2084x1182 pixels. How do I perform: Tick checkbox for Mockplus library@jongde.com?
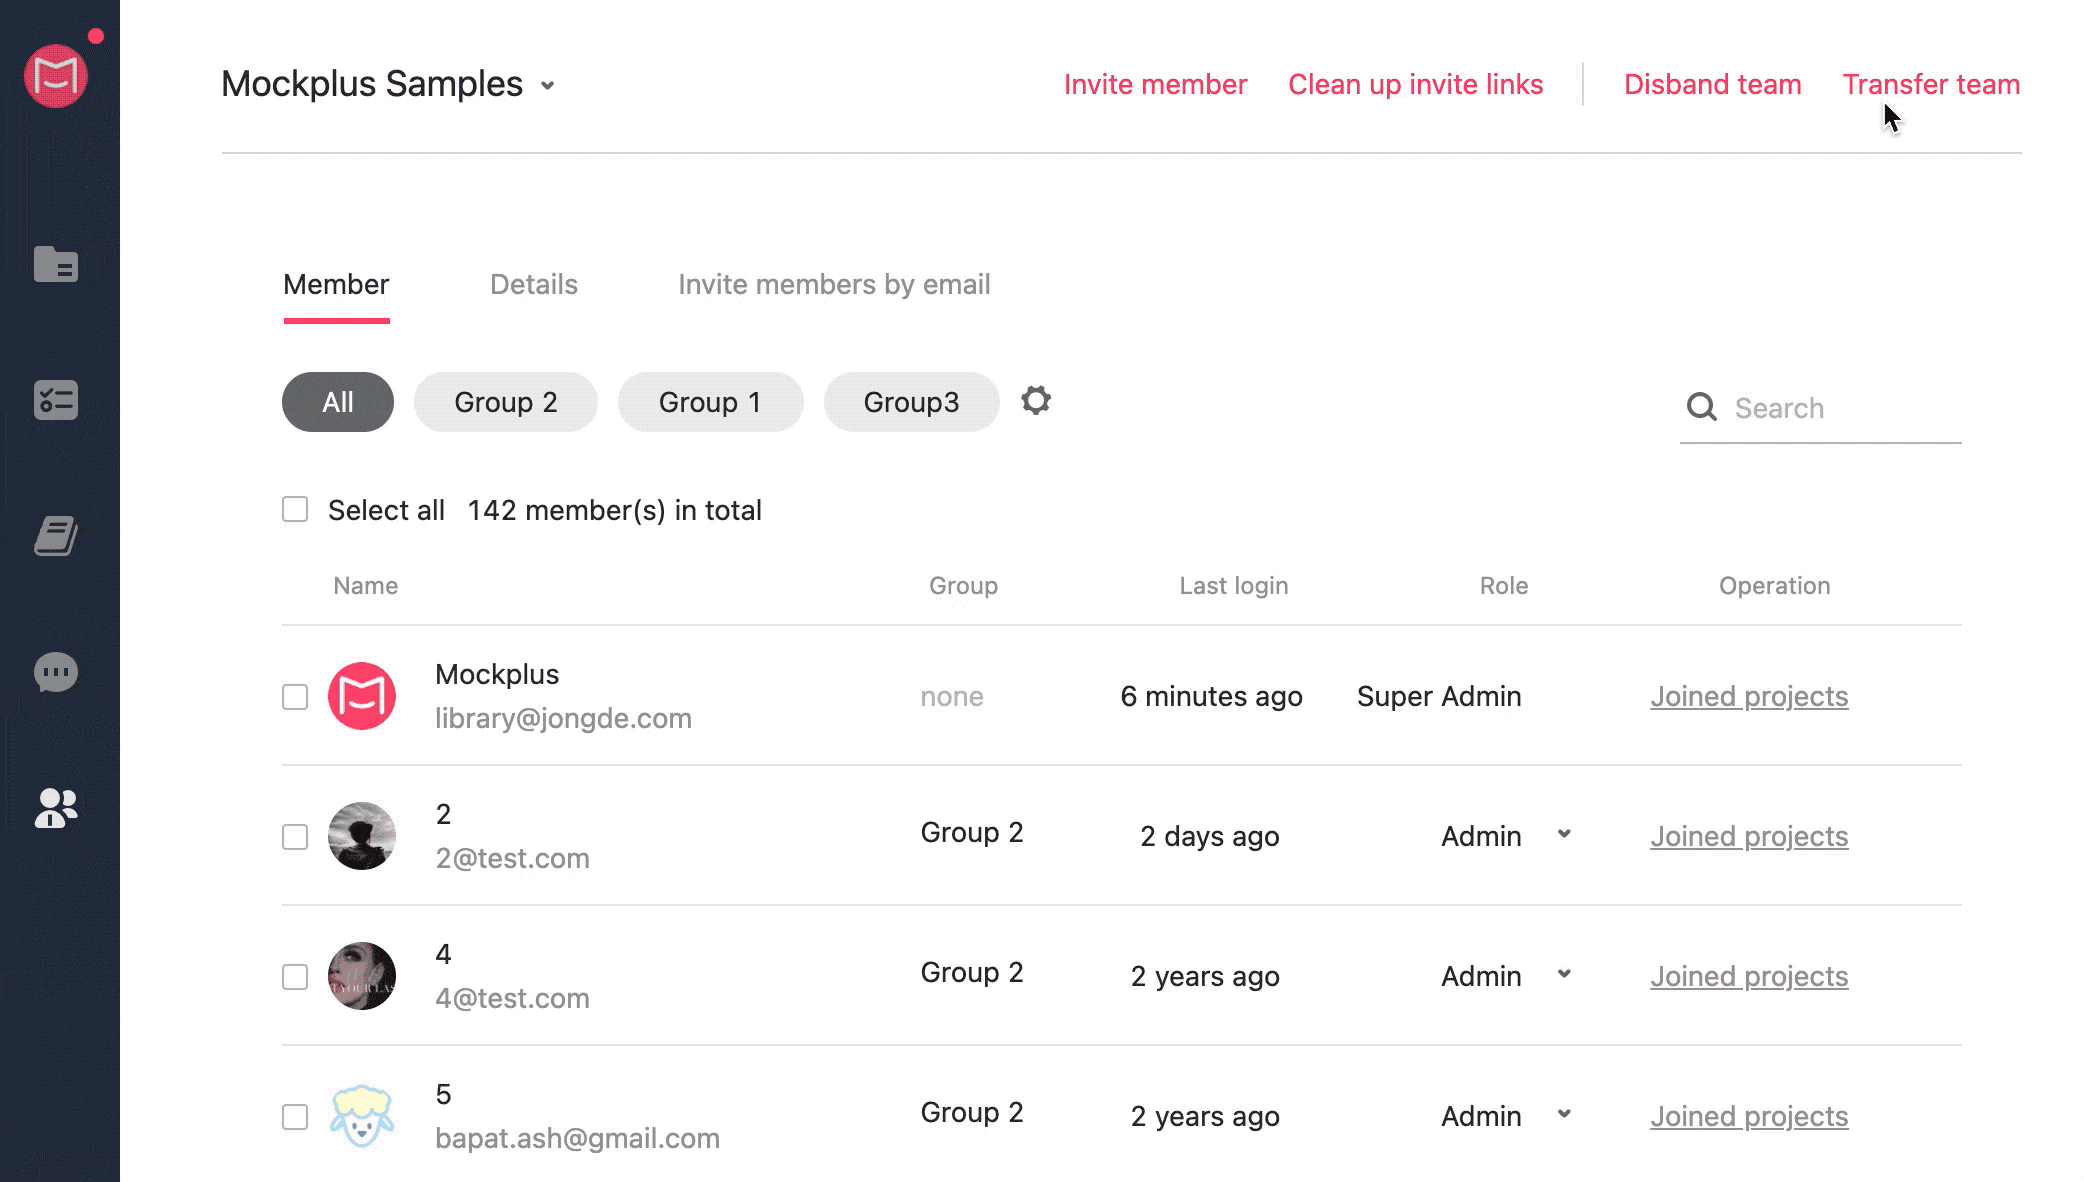[295, 697]
